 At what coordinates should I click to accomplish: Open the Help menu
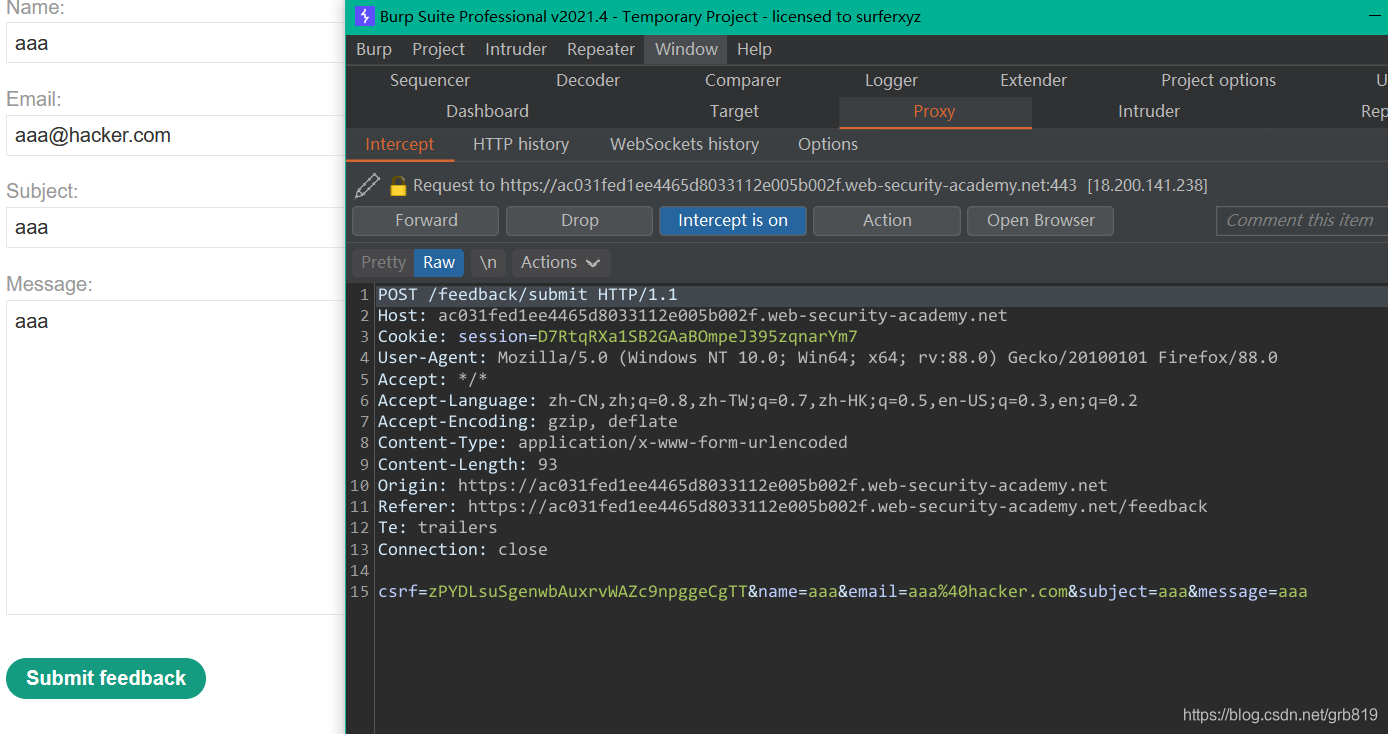click(x=754, y=49)
